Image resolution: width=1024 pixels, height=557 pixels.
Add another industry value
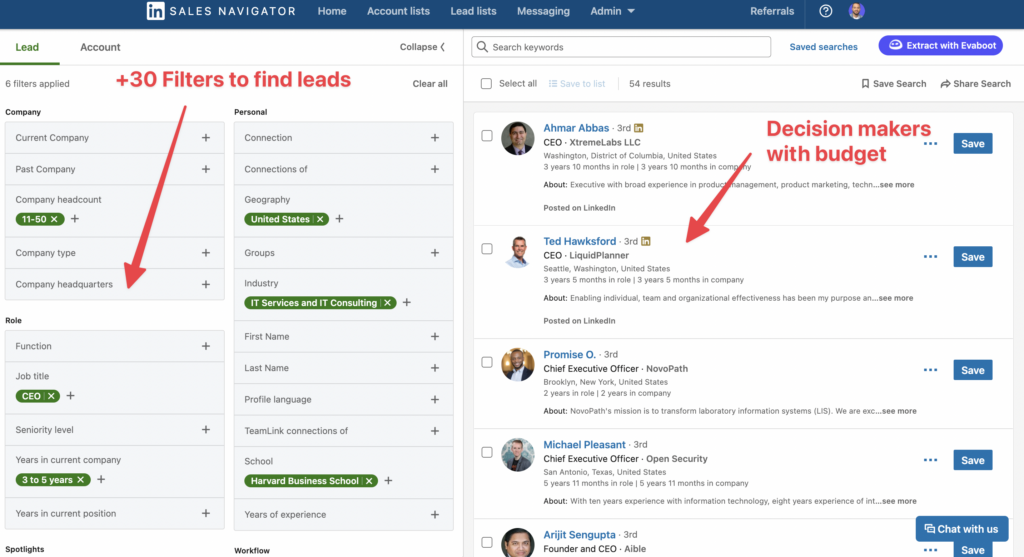(x=407, y=302)
